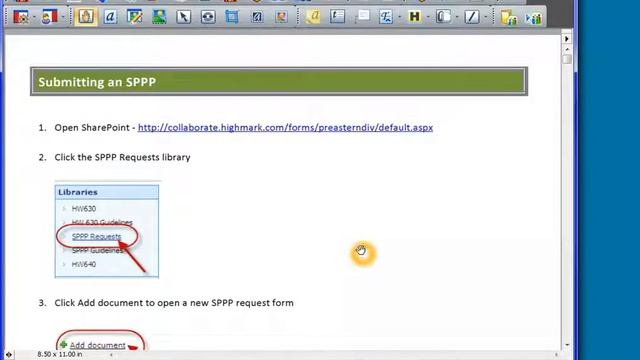
Task: Click the second toolbar icon with person figure
Action: (49, 17)
